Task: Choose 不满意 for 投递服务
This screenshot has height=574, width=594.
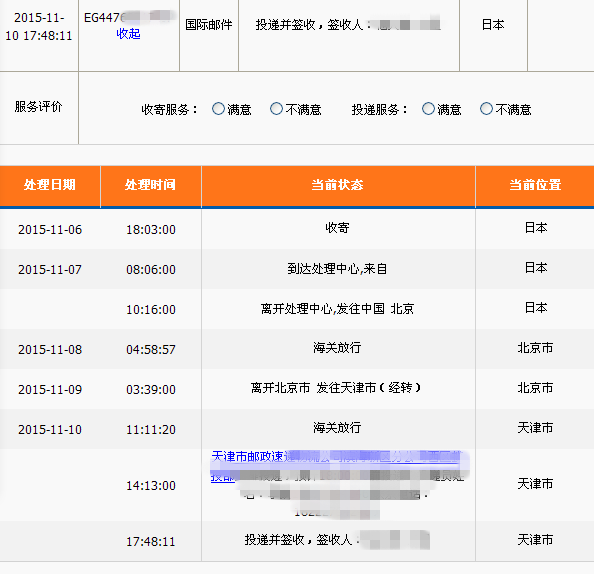Action: [486, 109]
